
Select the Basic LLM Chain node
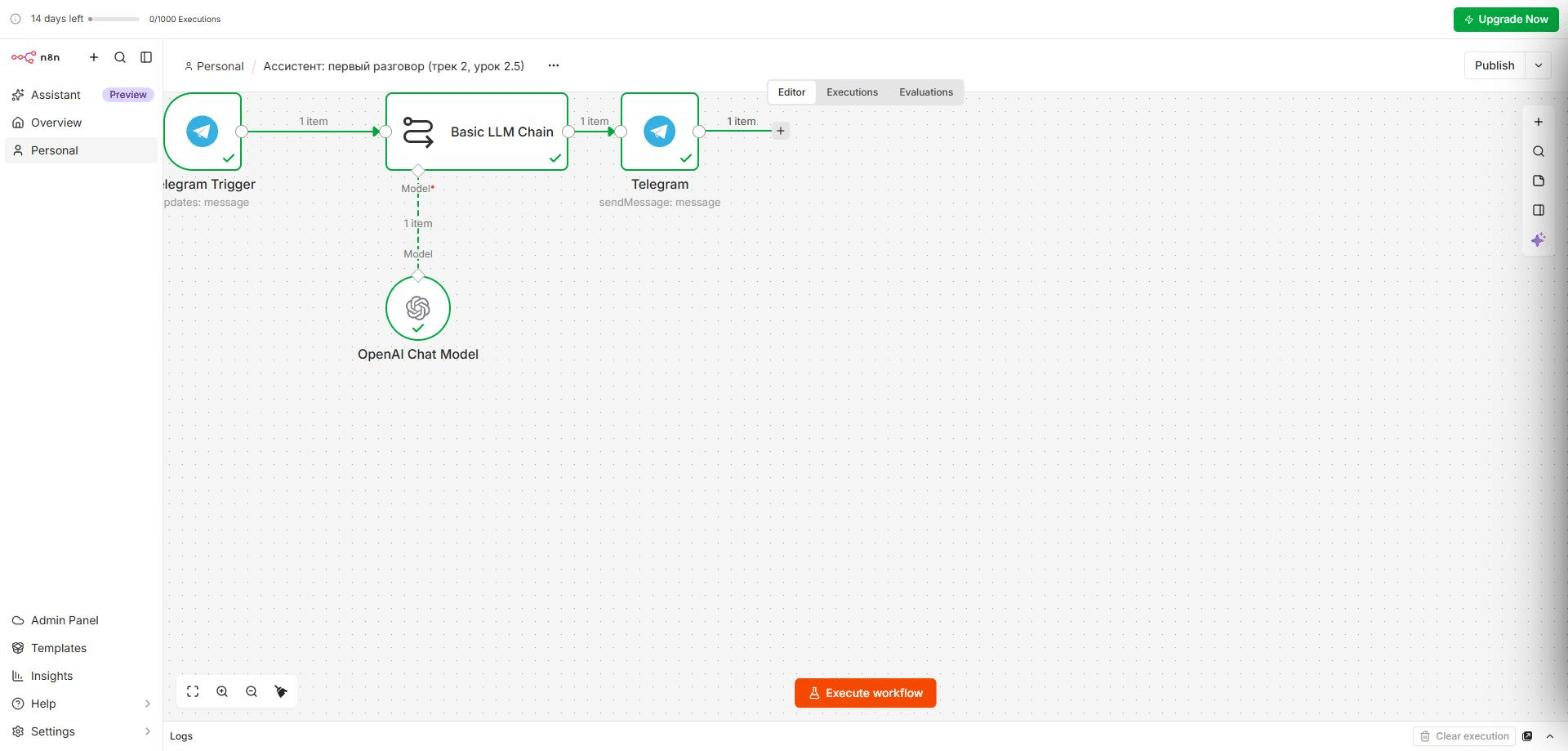[477, 131]
